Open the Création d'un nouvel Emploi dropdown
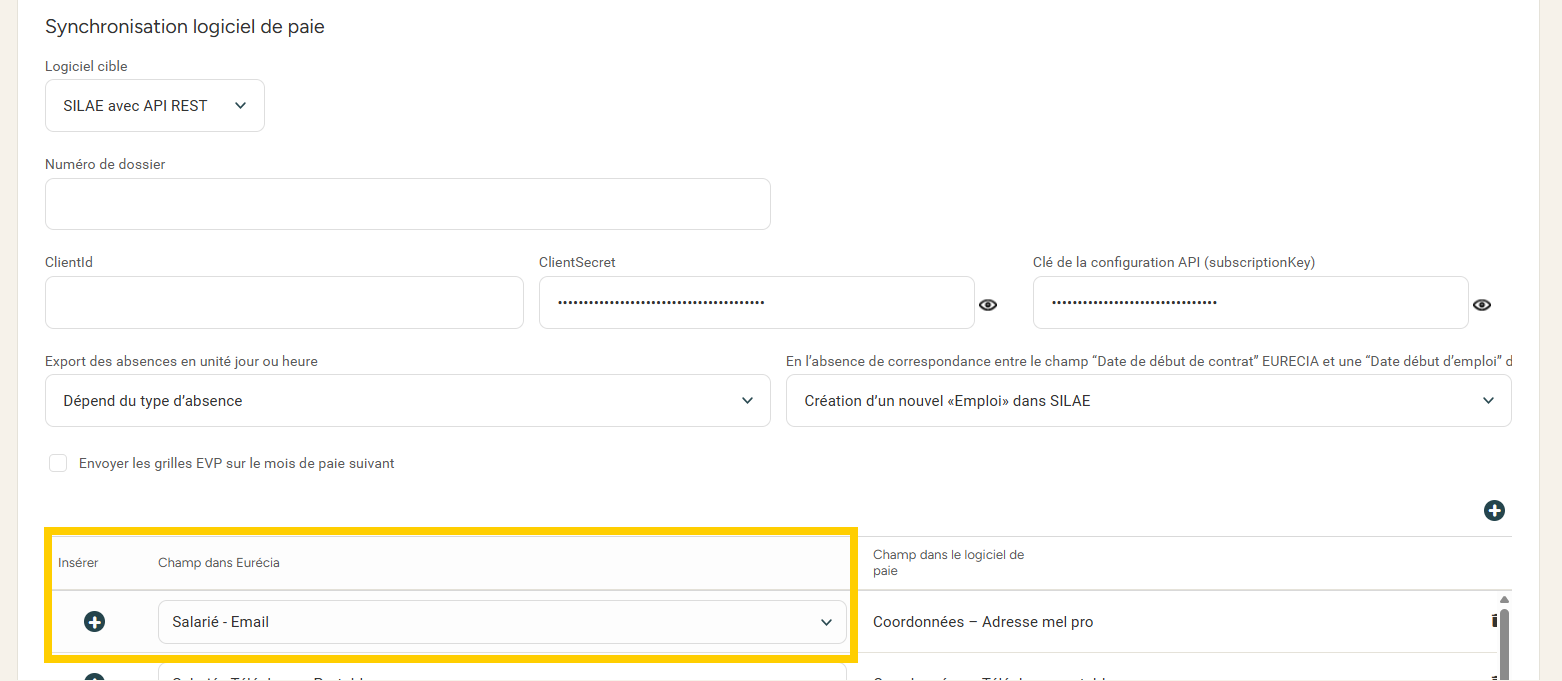Image resolution: width=1562 pixels, height=681 pixels. [x=1149, y=401]
